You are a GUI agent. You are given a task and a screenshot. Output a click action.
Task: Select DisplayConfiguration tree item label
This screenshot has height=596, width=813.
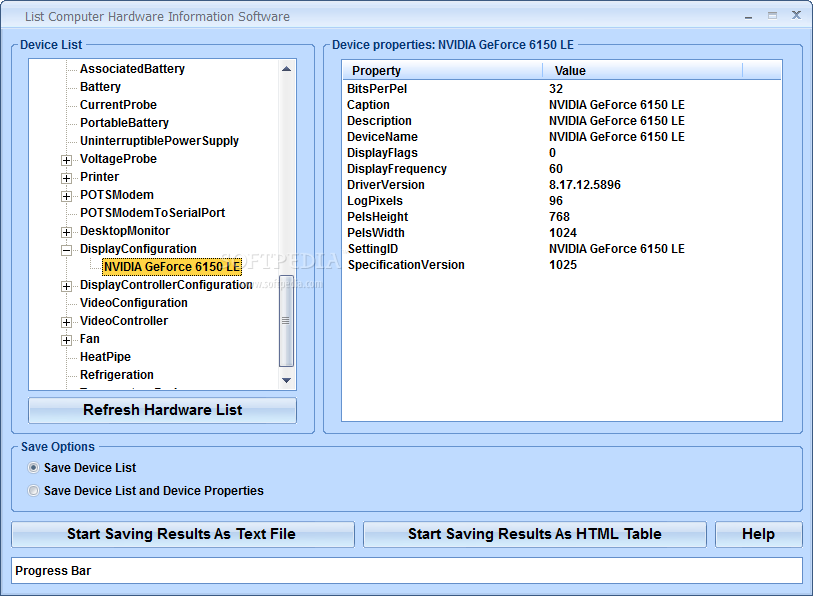point(138,248)
